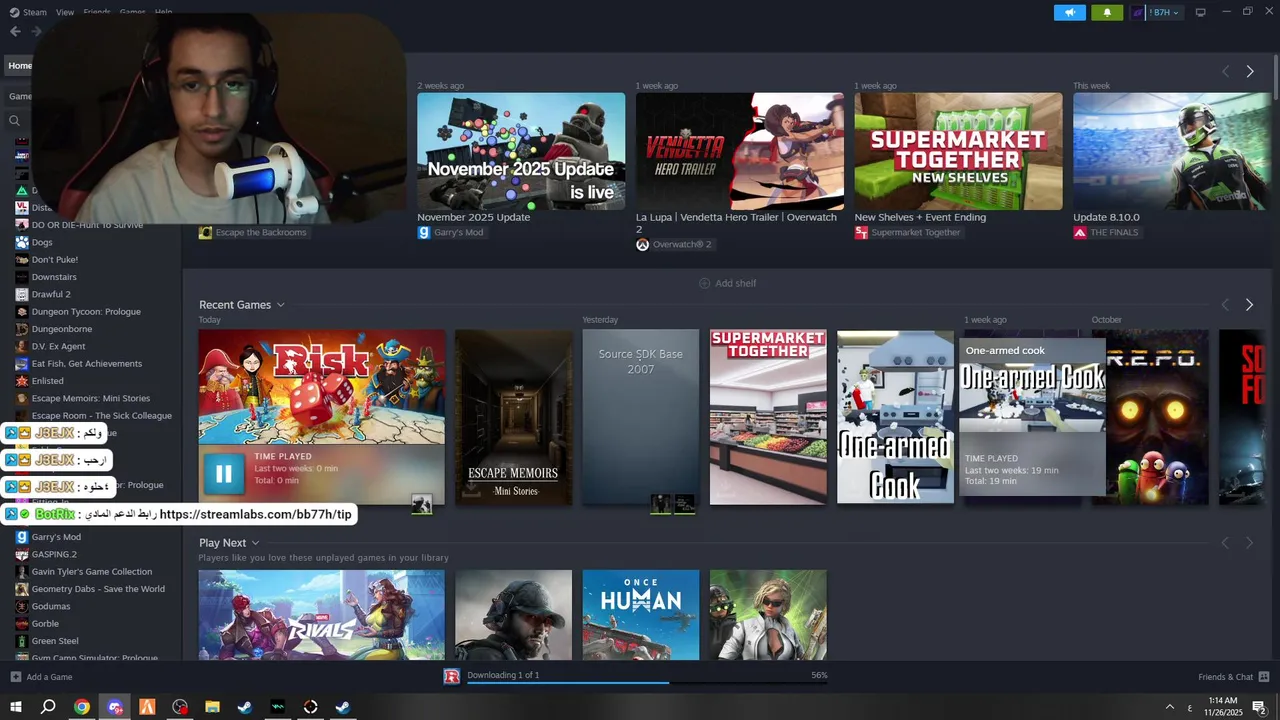Open the November 2025 Update news thumbnail
The image size is (1280, 720).
521,151
